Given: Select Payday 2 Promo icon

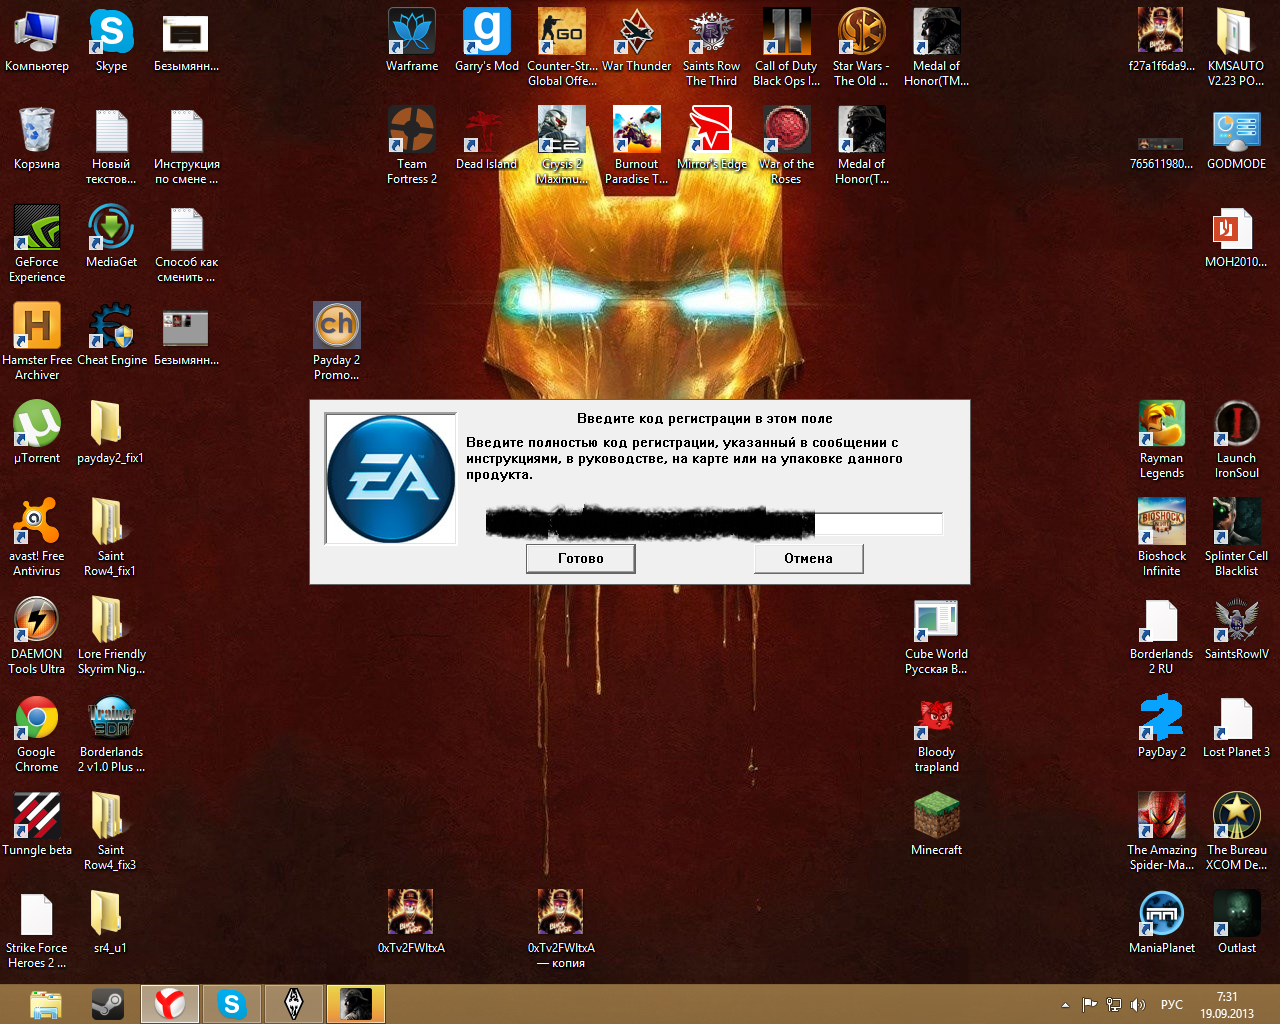Looking at the screenshot, I should 336,342.
